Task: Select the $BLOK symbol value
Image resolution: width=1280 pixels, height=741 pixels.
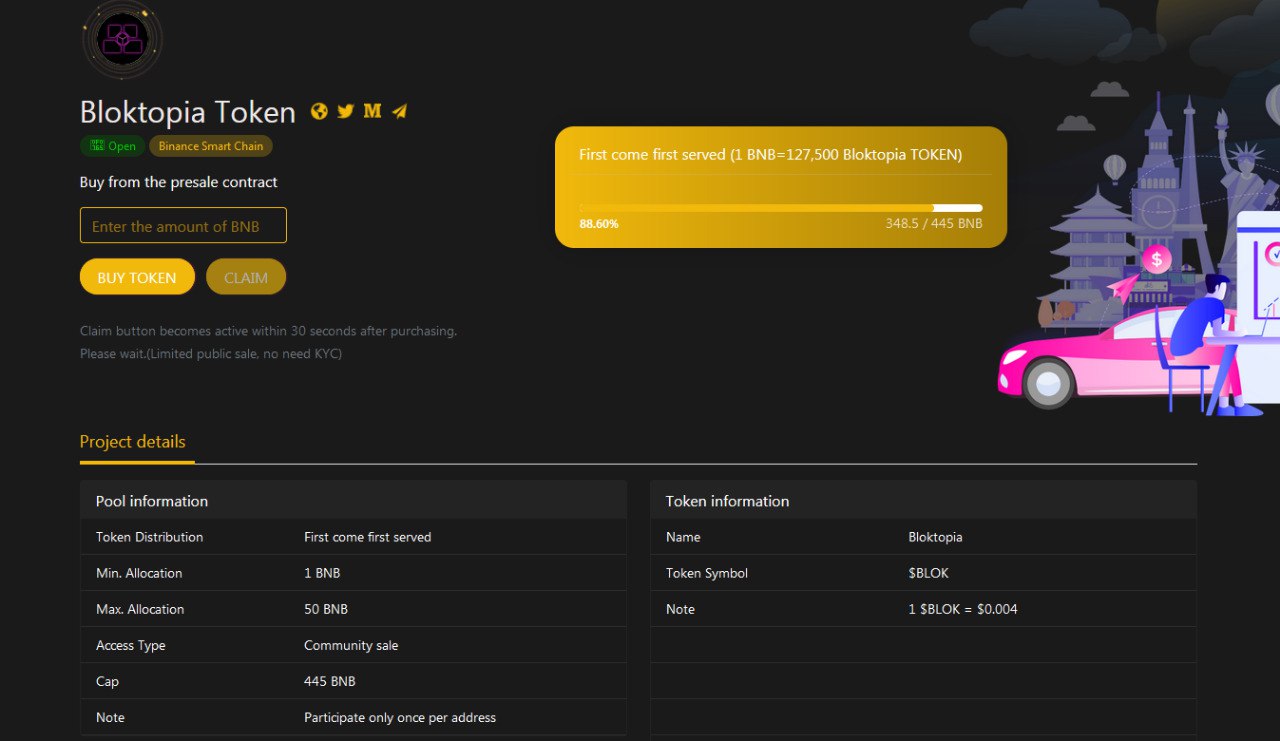Action: tap(928, 573)
